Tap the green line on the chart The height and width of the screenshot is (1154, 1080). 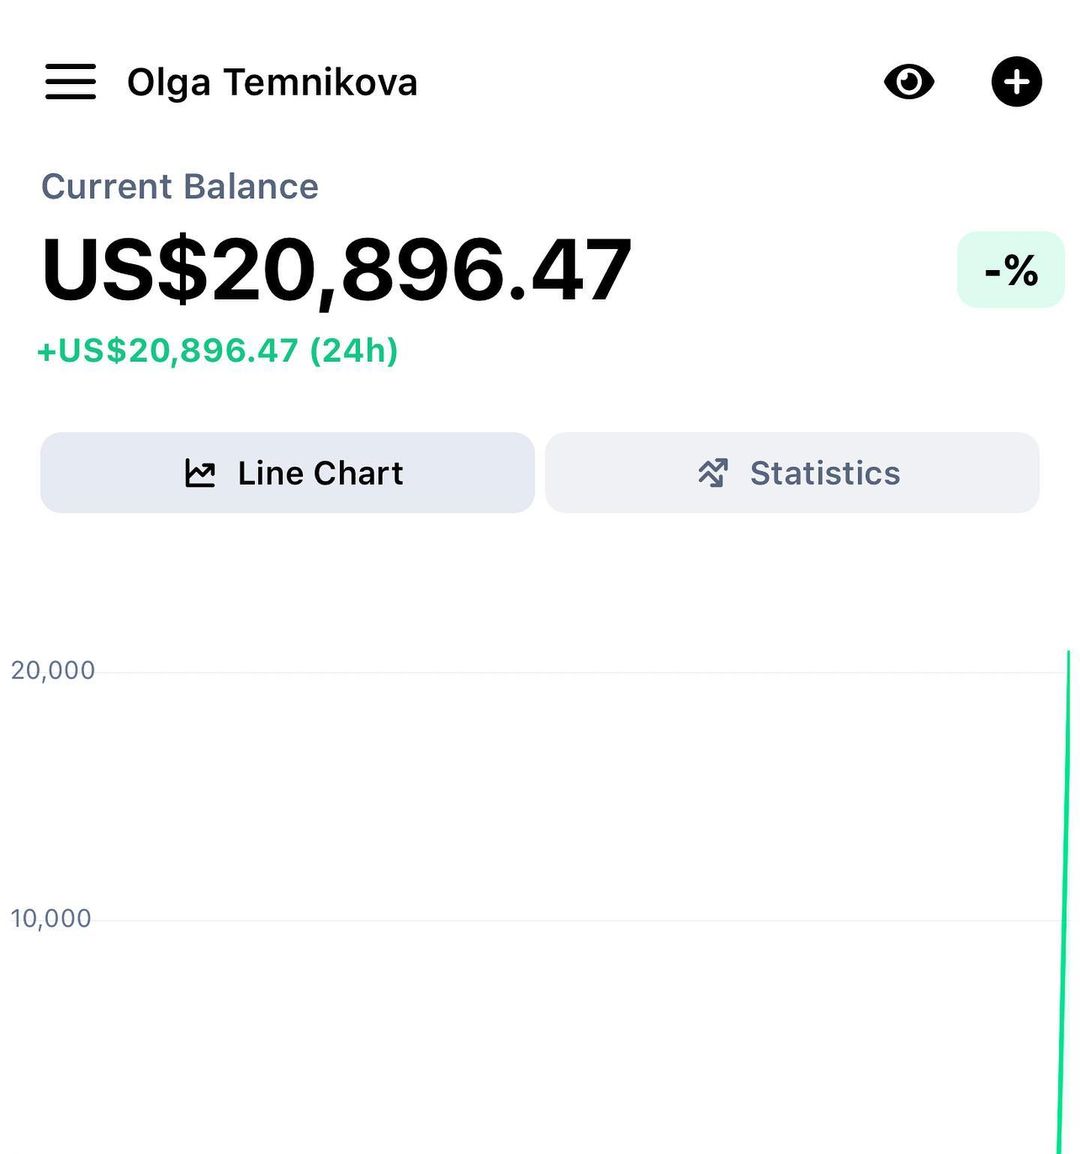coord(1065,900)
